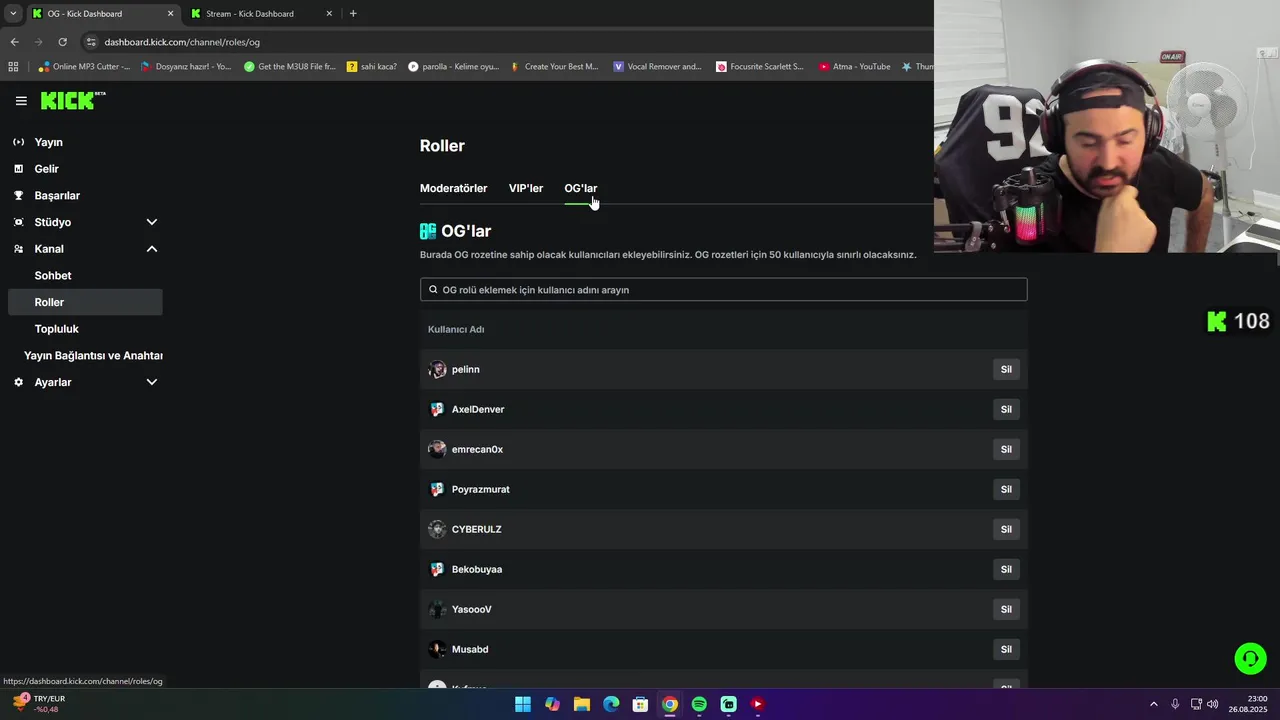Click the AxelDenver username

tap(478, 409)
